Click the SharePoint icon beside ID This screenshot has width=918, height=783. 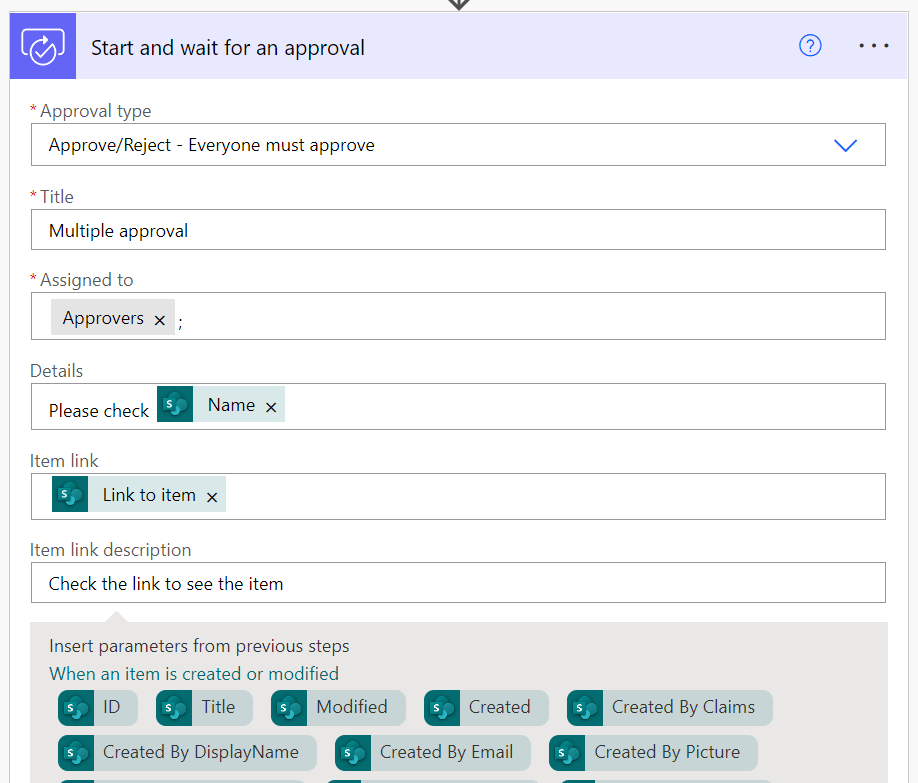76,707
